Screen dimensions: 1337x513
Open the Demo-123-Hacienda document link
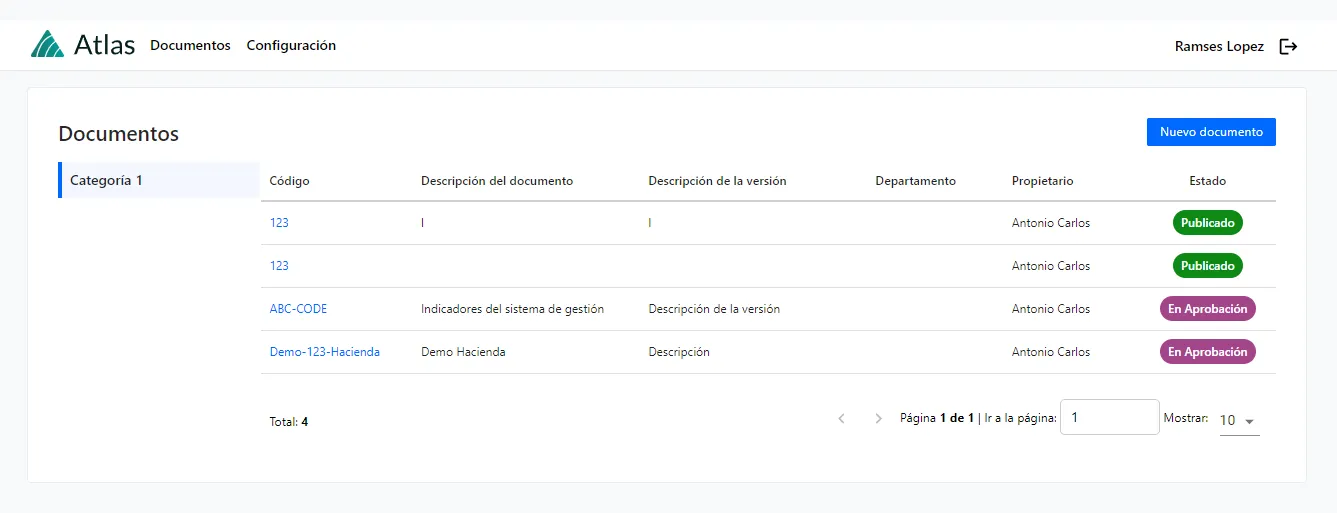[x=324, y=352]
